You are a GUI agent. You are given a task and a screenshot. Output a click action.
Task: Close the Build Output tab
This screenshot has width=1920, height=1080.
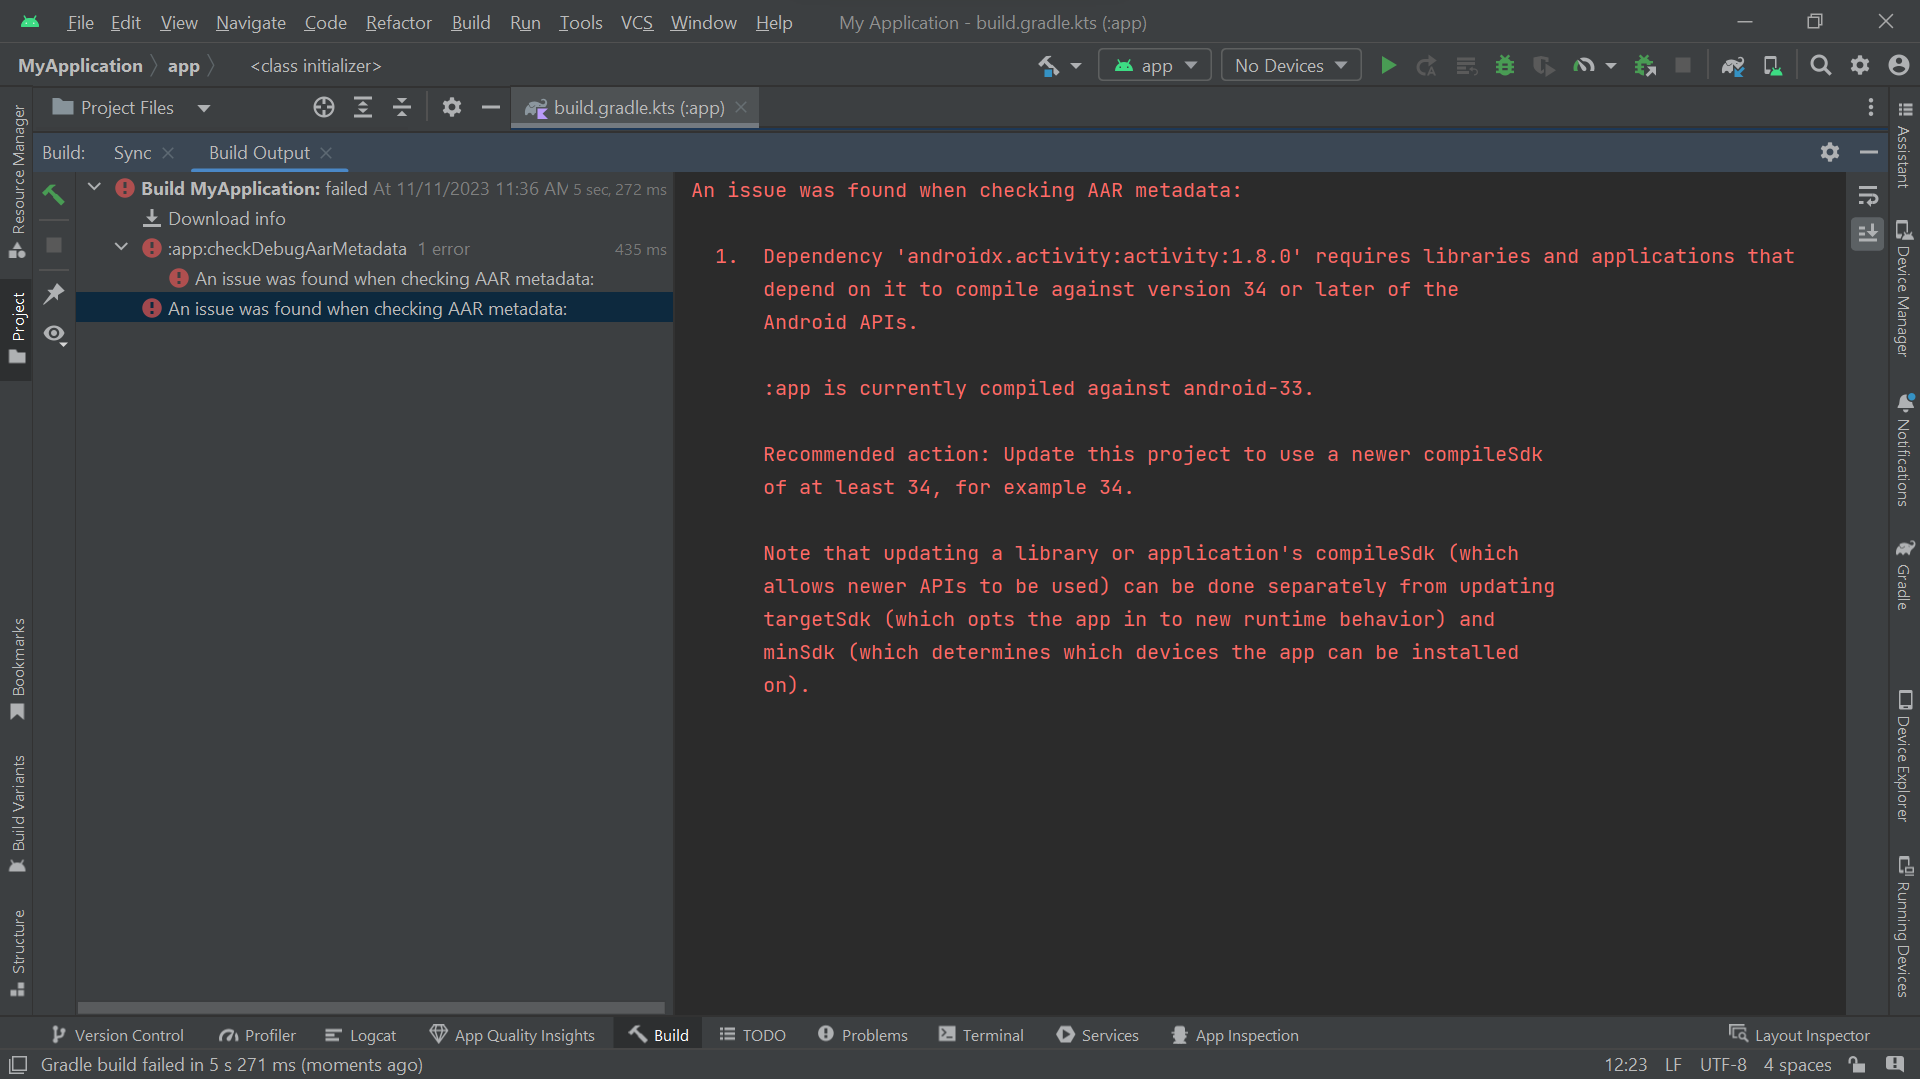point(326,153)
